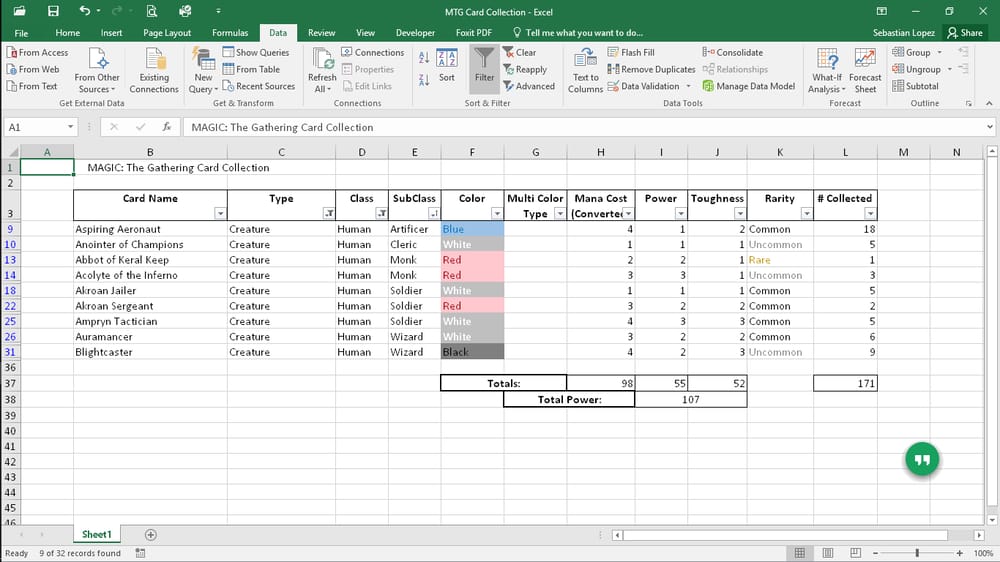Open the Group dropdown arrow

click(939, 52)
